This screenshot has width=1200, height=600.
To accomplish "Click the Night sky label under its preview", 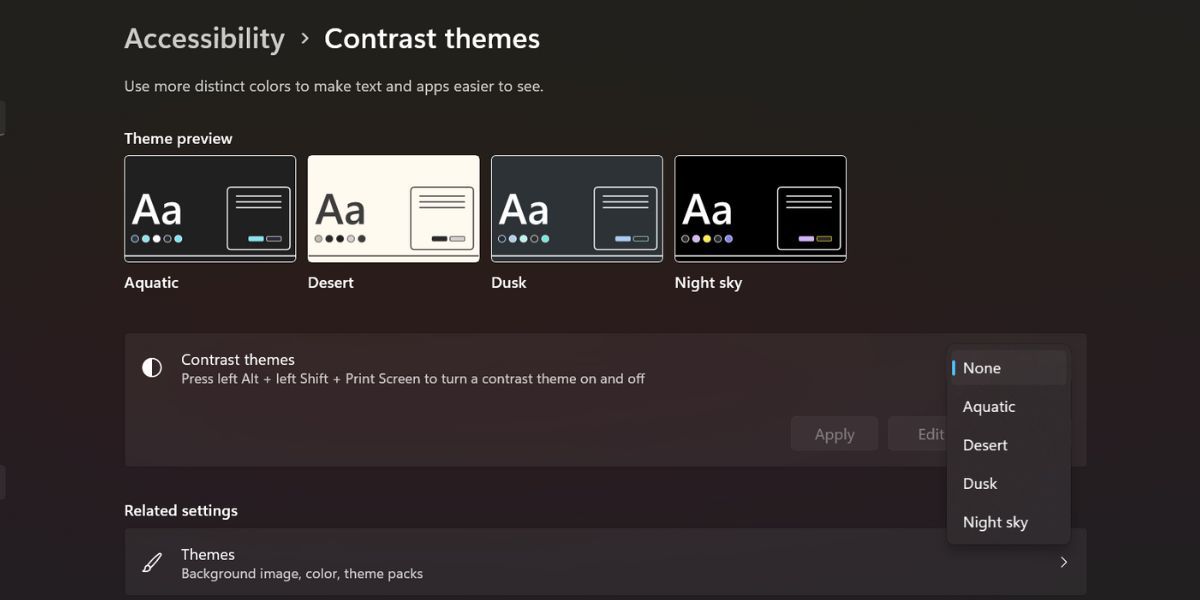I will 708,282.
